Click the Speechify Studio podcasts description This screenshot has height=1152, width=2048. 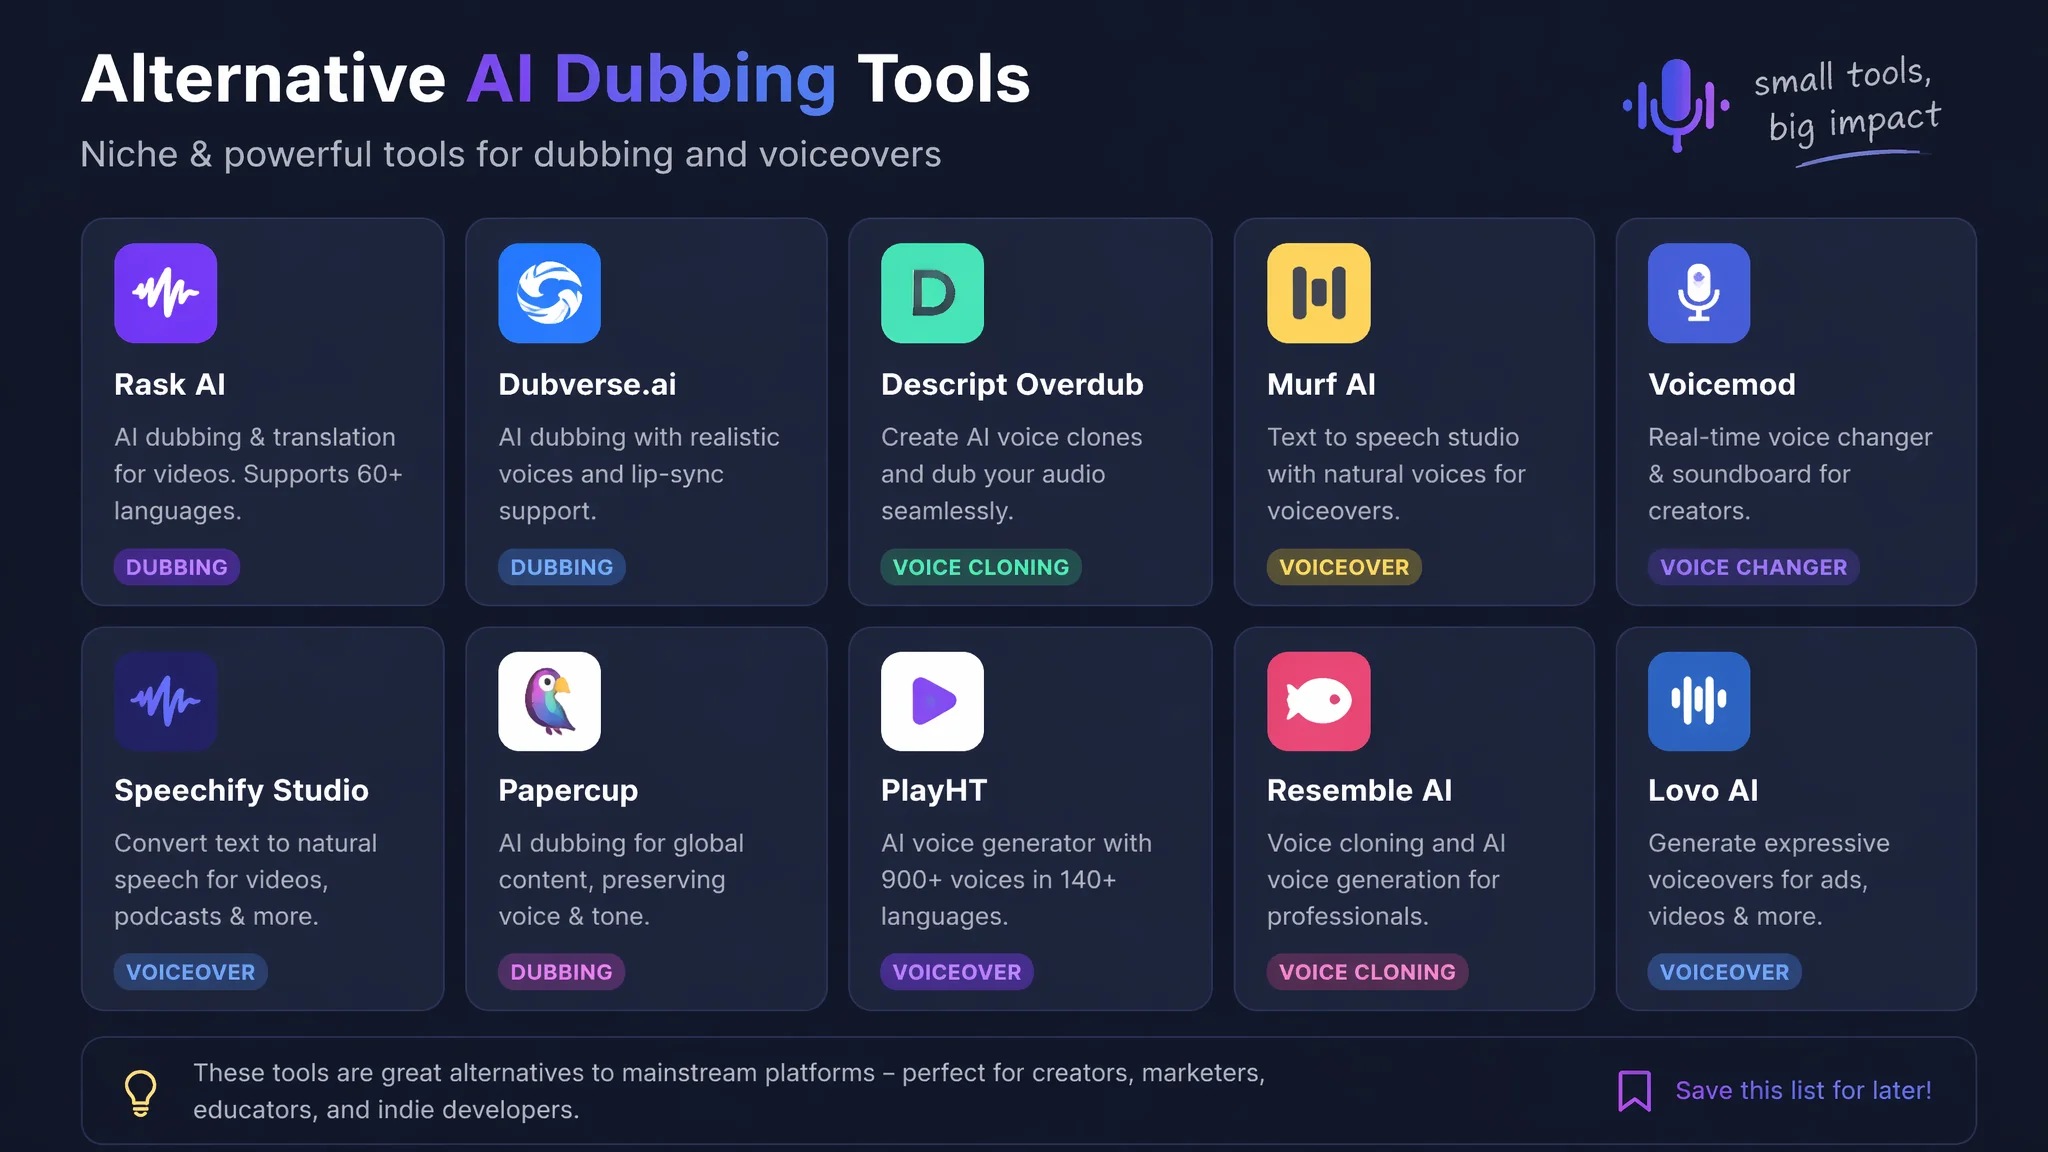[245, 880]
